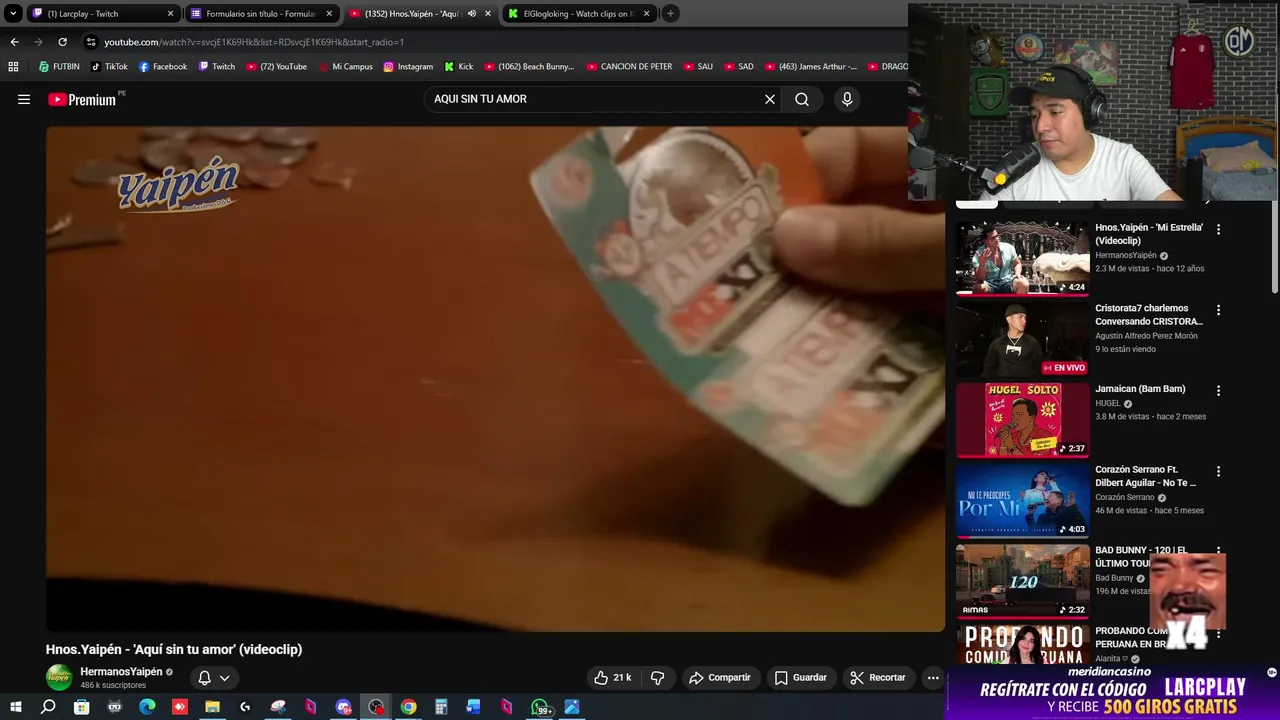
Task: Go back in browser history
Action: 14,42
